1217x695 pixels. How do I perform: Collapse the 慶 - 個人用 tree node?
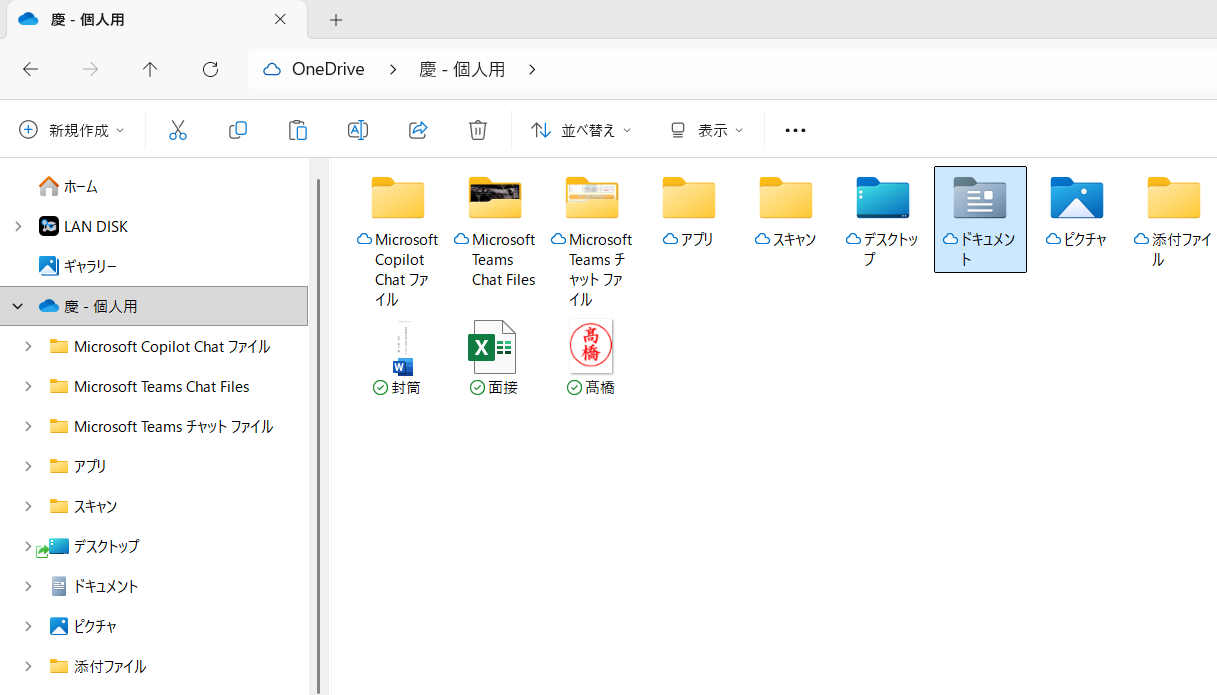tap(18, 306)
